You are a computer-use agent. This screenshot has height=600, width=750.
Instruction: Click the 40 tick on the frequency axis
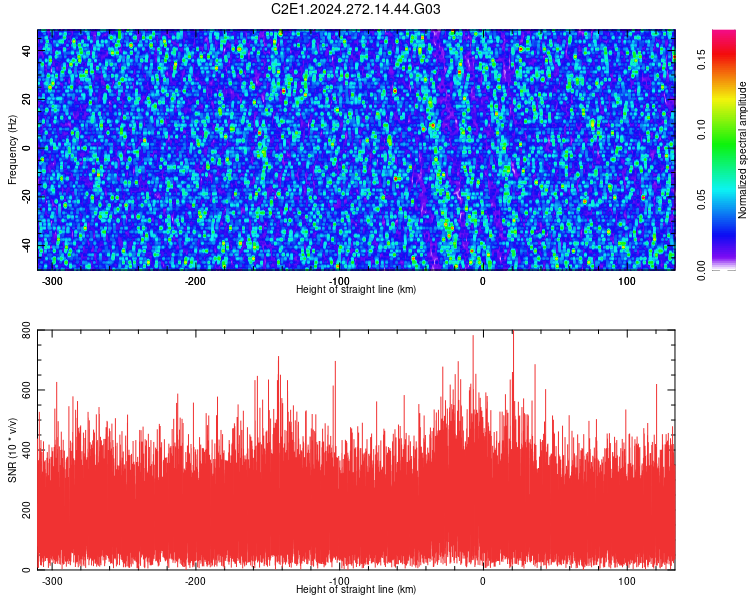coord(26,50)
